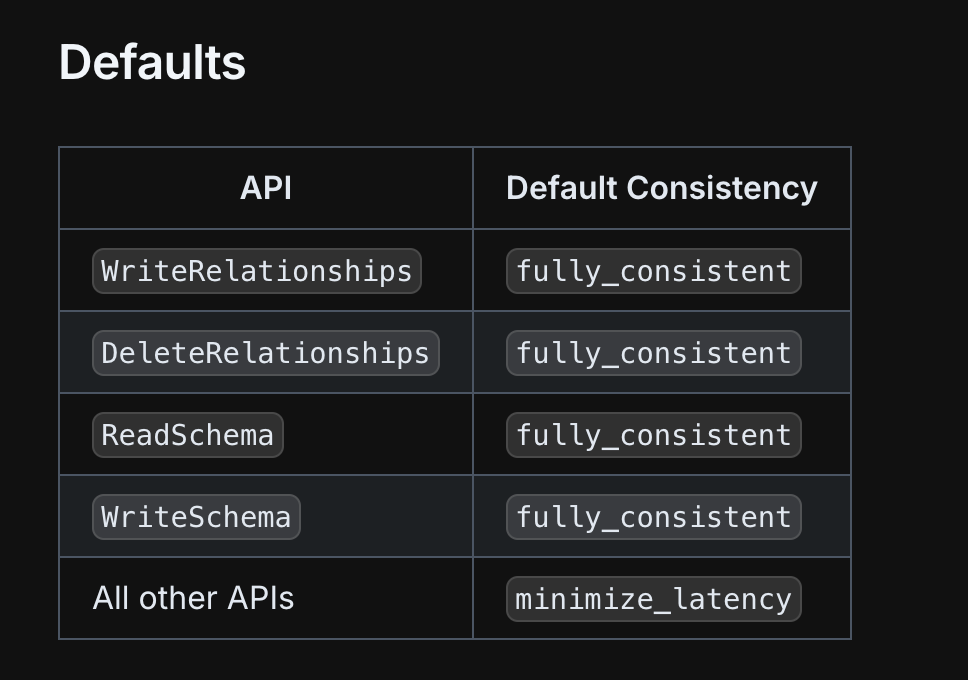
Task: Click the word APIs in the last row
Action: [261, 598]
